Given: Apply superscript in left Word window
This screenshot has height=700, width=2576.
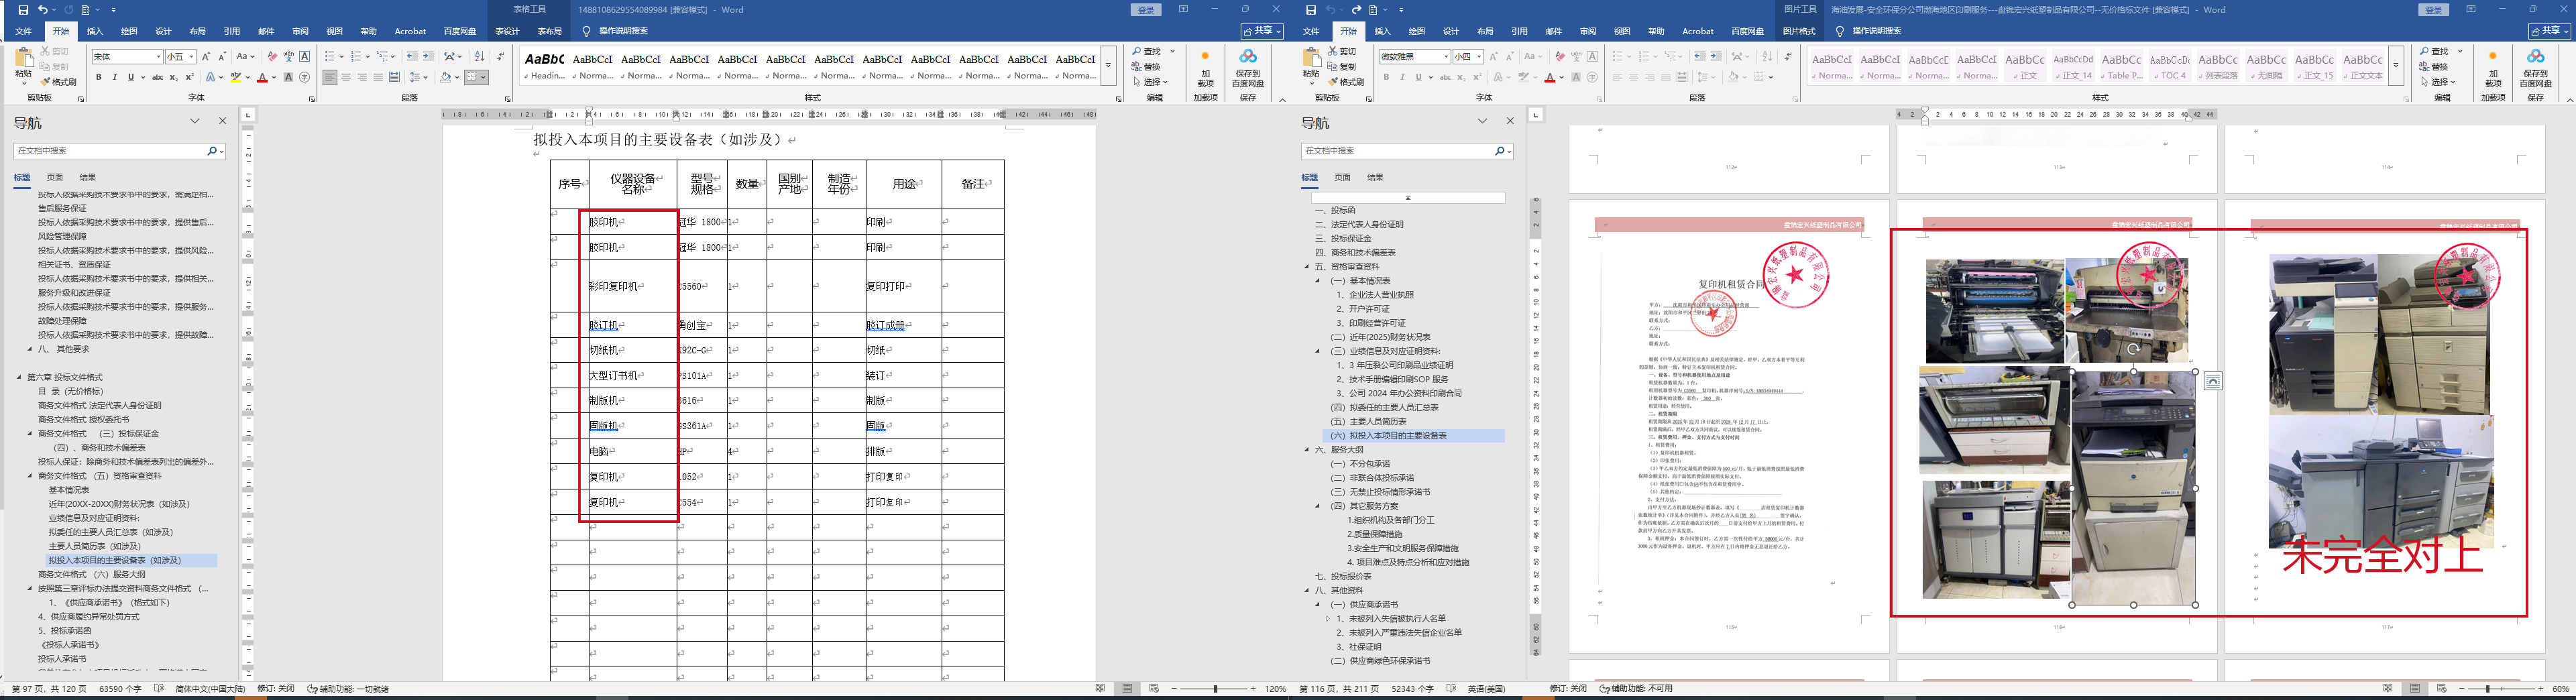Looking at the screenshot, I should click(x=189, y=77).
